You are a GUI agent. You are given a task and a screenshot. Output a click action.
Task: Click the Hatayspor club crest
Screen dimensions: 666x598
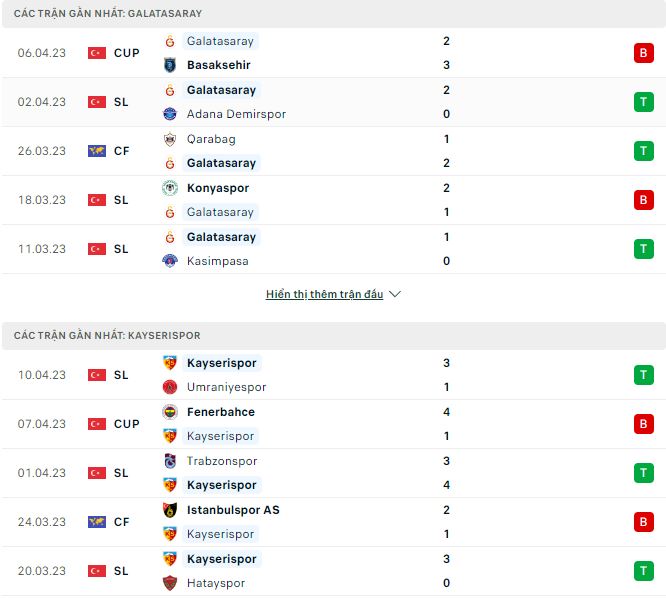[x=169, y=583]
